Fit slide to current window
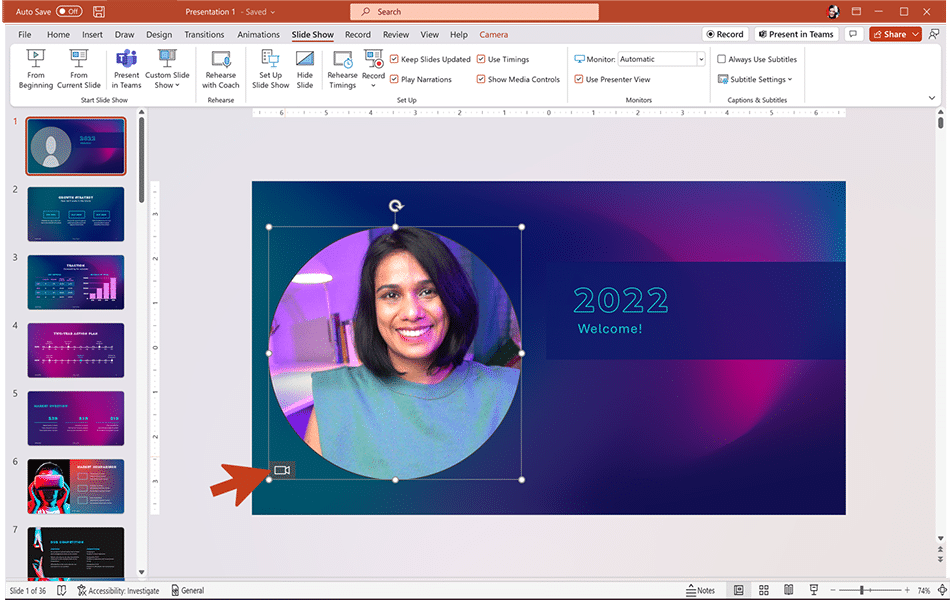The height and width of the screenshot is (600, 950). click(x=942, y=590)
